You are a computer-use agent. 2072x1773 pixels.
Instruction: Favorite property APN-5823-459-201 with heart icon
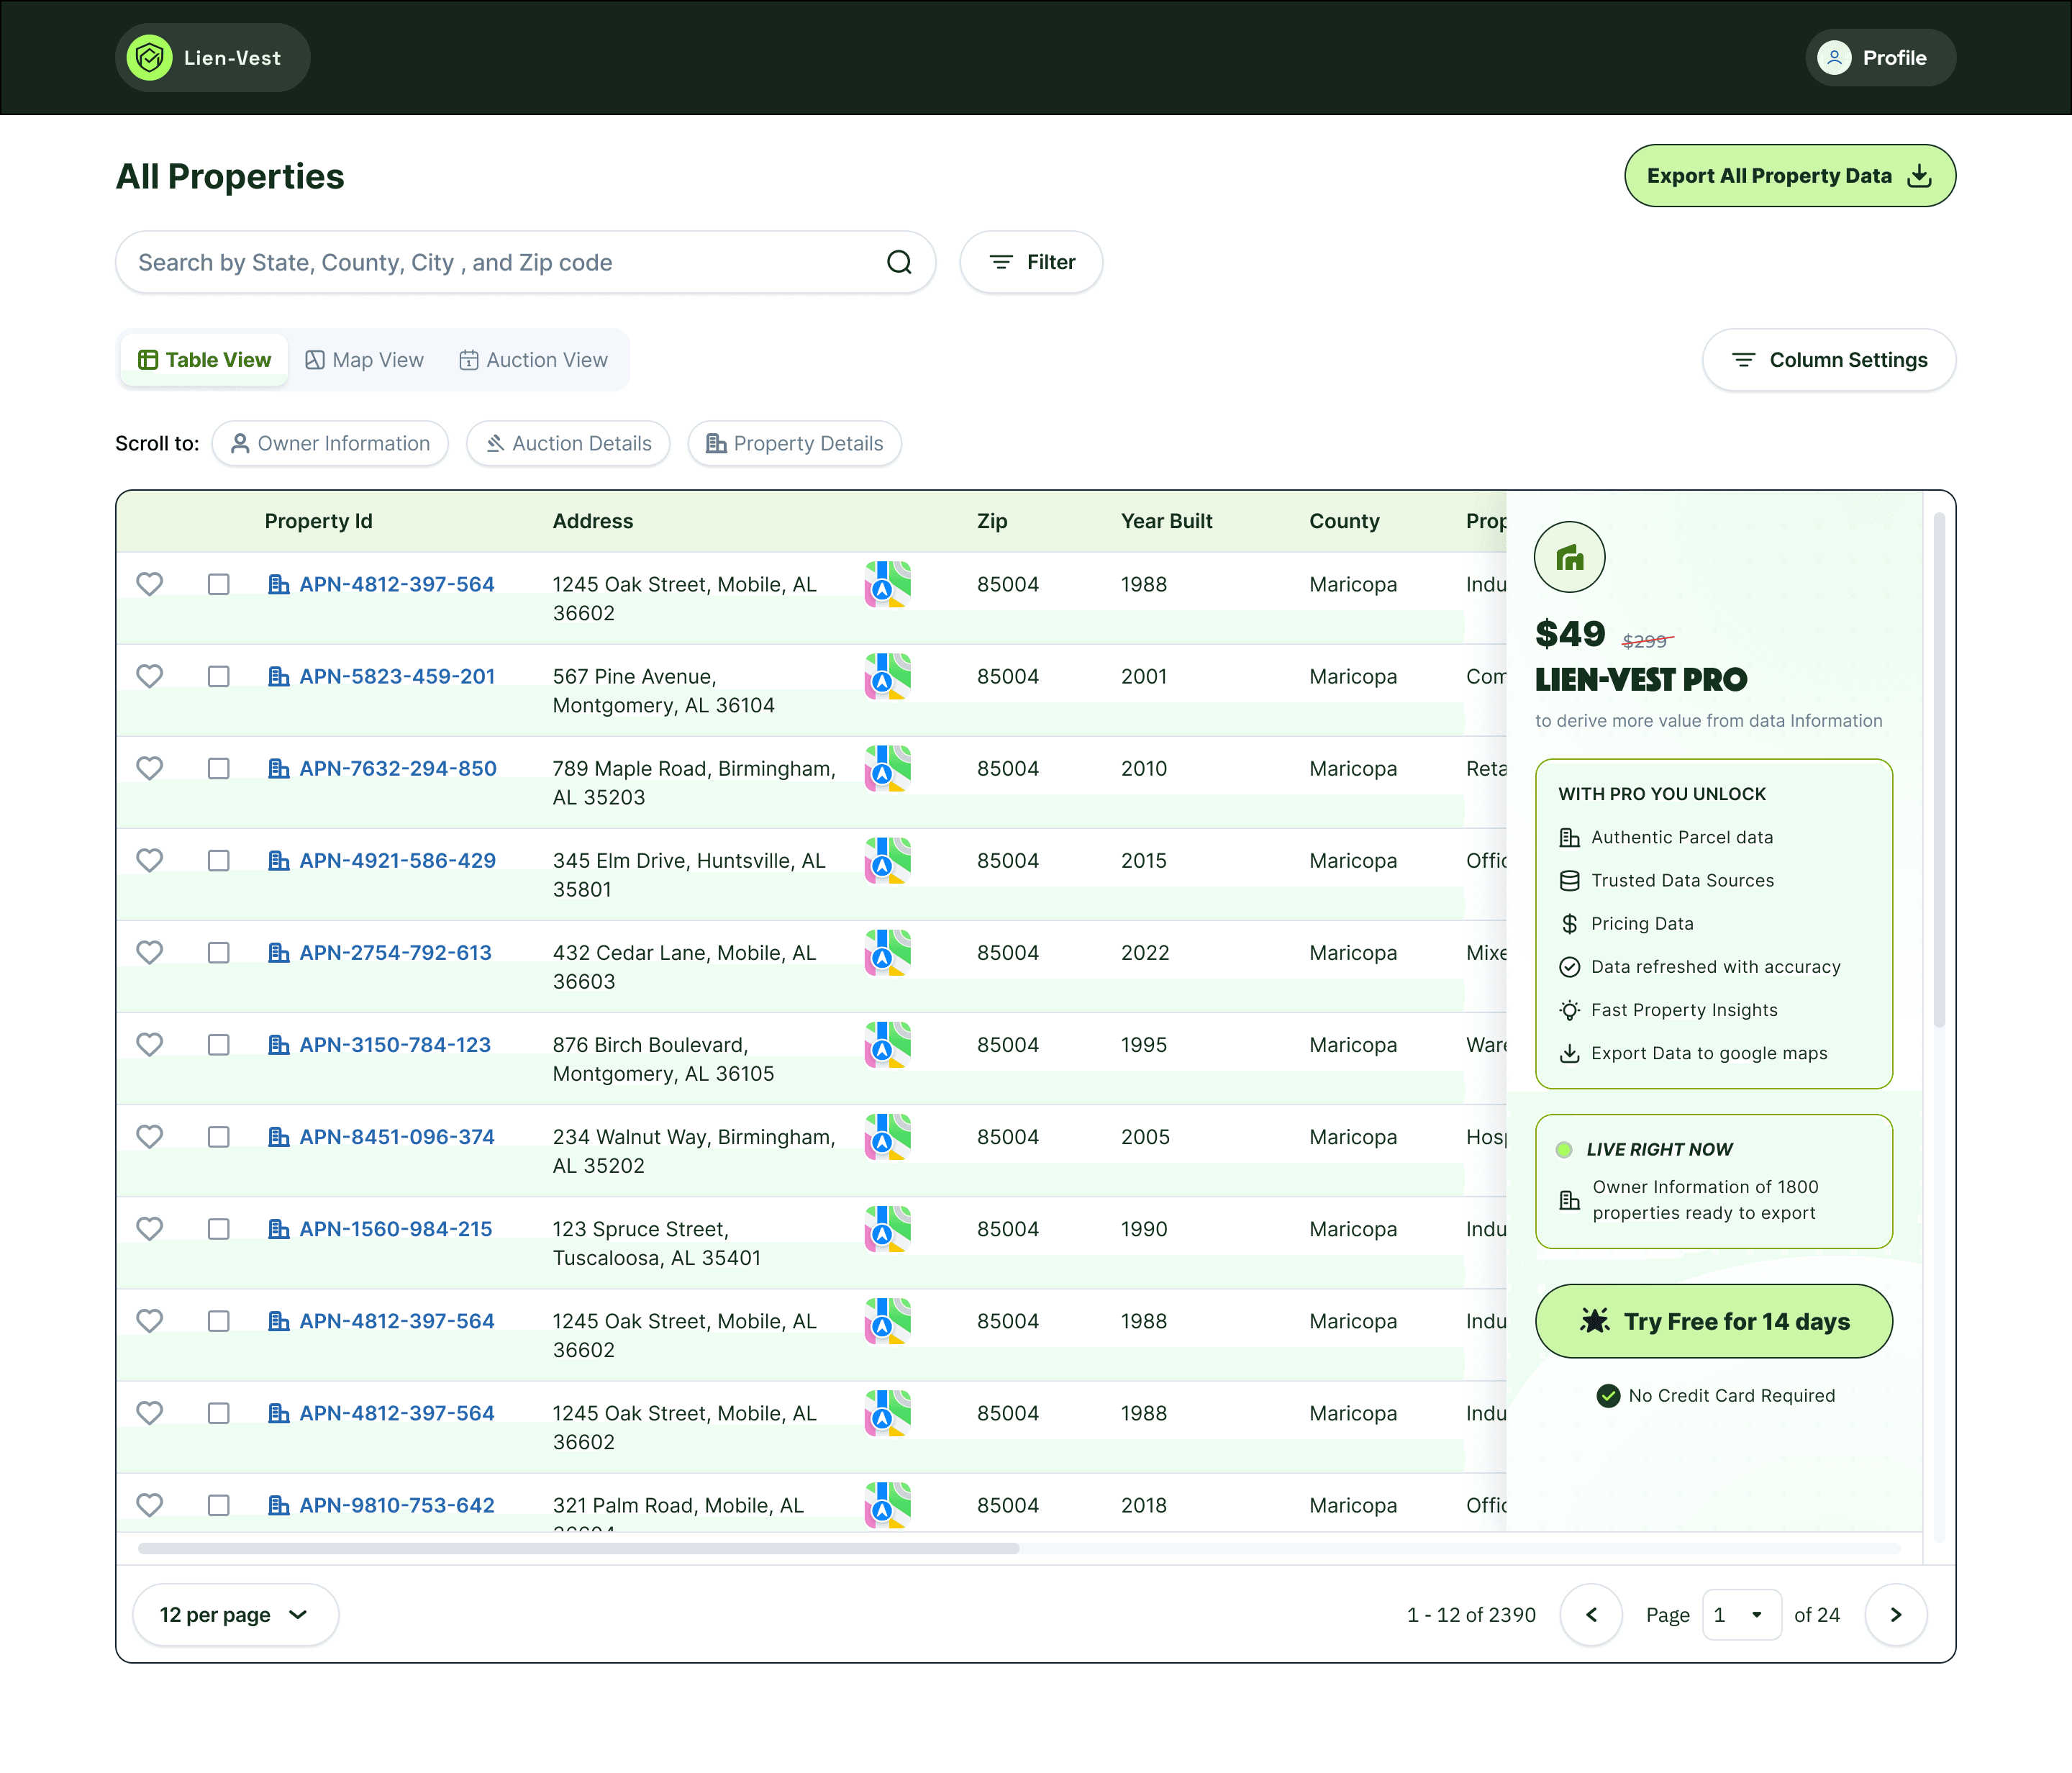150,676
